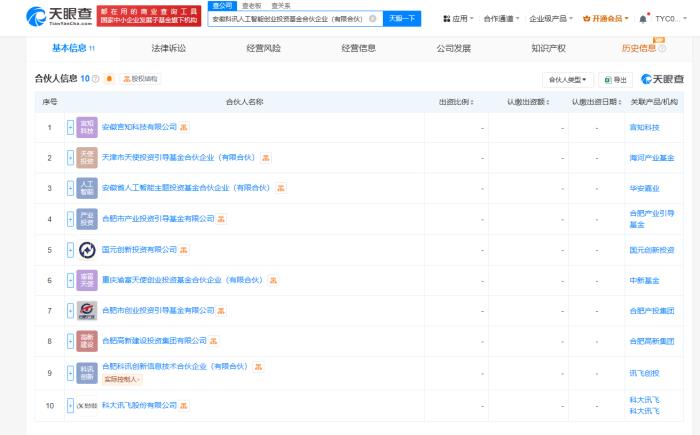Click the equity icon after 合肥科讯创新信息技术合伙企业
Viewport: 700px width, 435px height.
[258, 367]
